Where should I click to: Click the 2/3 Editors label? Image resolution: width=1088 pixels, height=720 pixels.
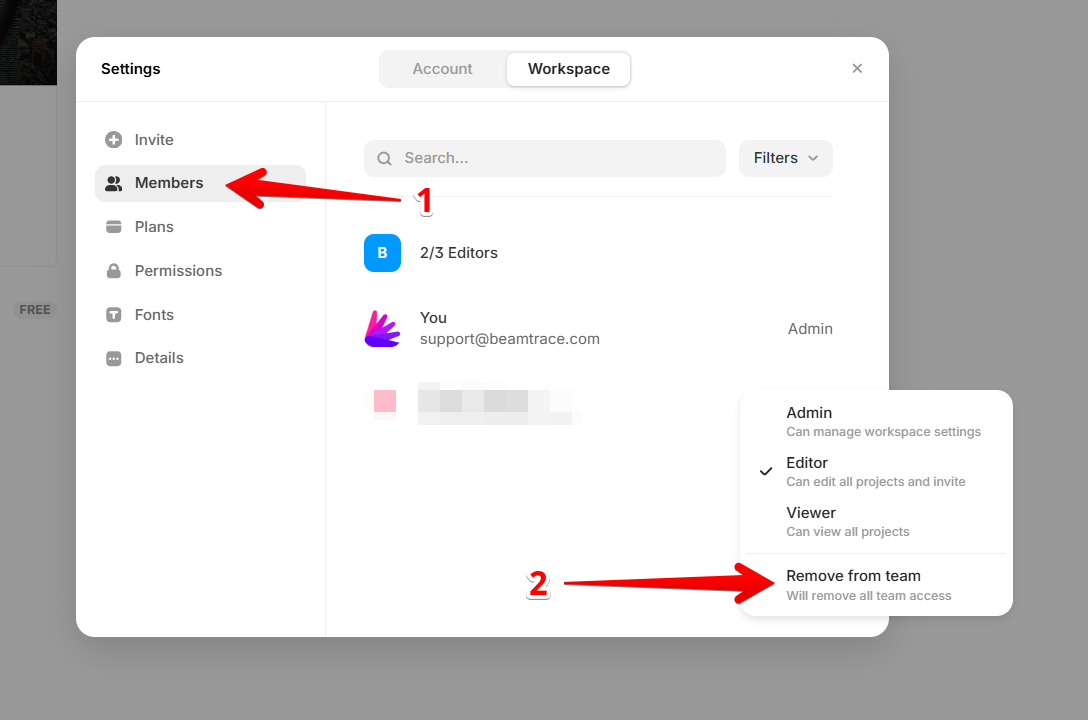(x=459, y=252)
